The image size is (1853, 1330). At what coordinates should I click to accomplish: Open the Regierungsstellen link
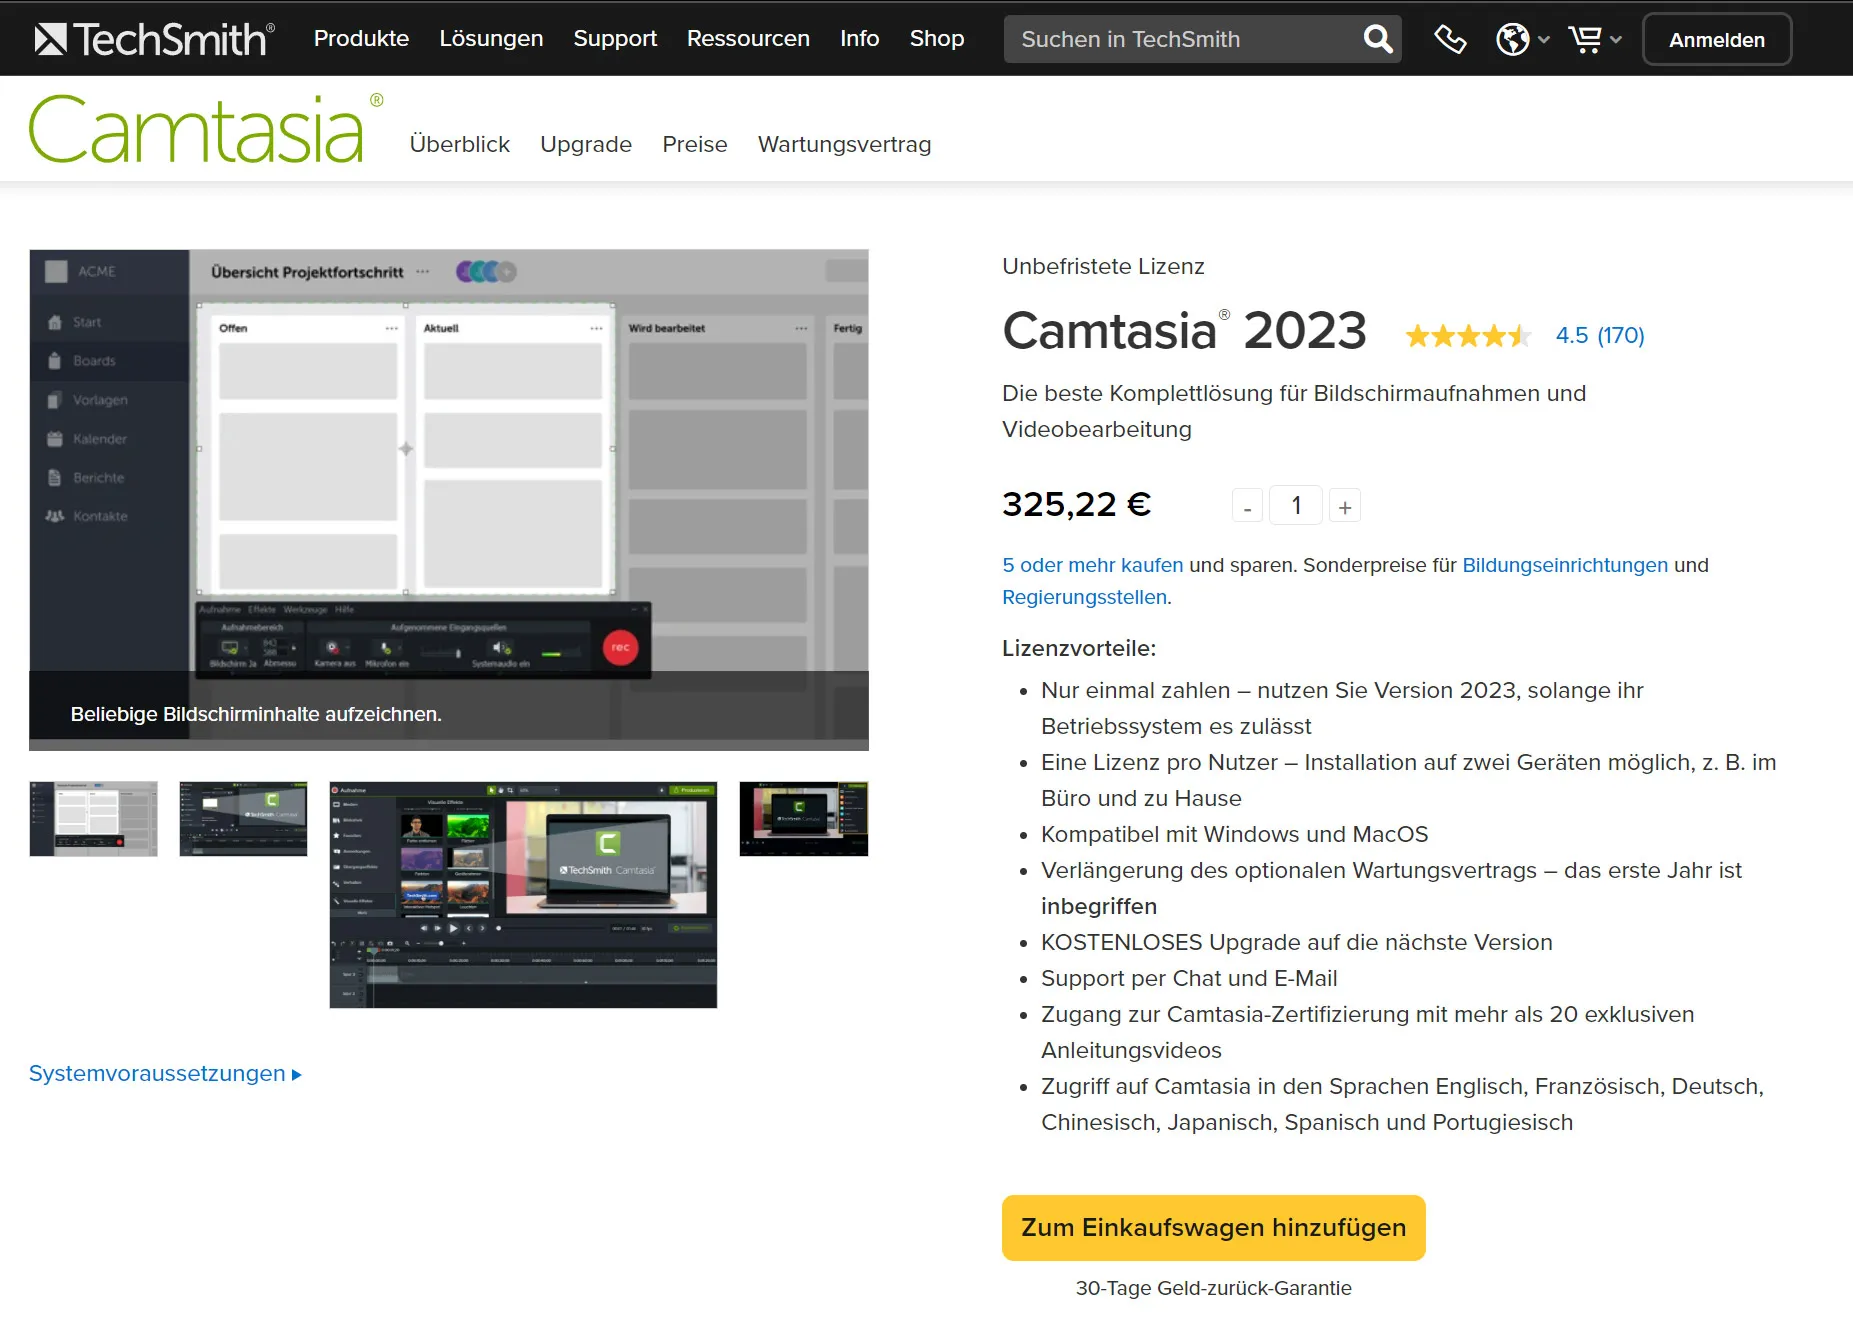click(x=1085, y=597)
